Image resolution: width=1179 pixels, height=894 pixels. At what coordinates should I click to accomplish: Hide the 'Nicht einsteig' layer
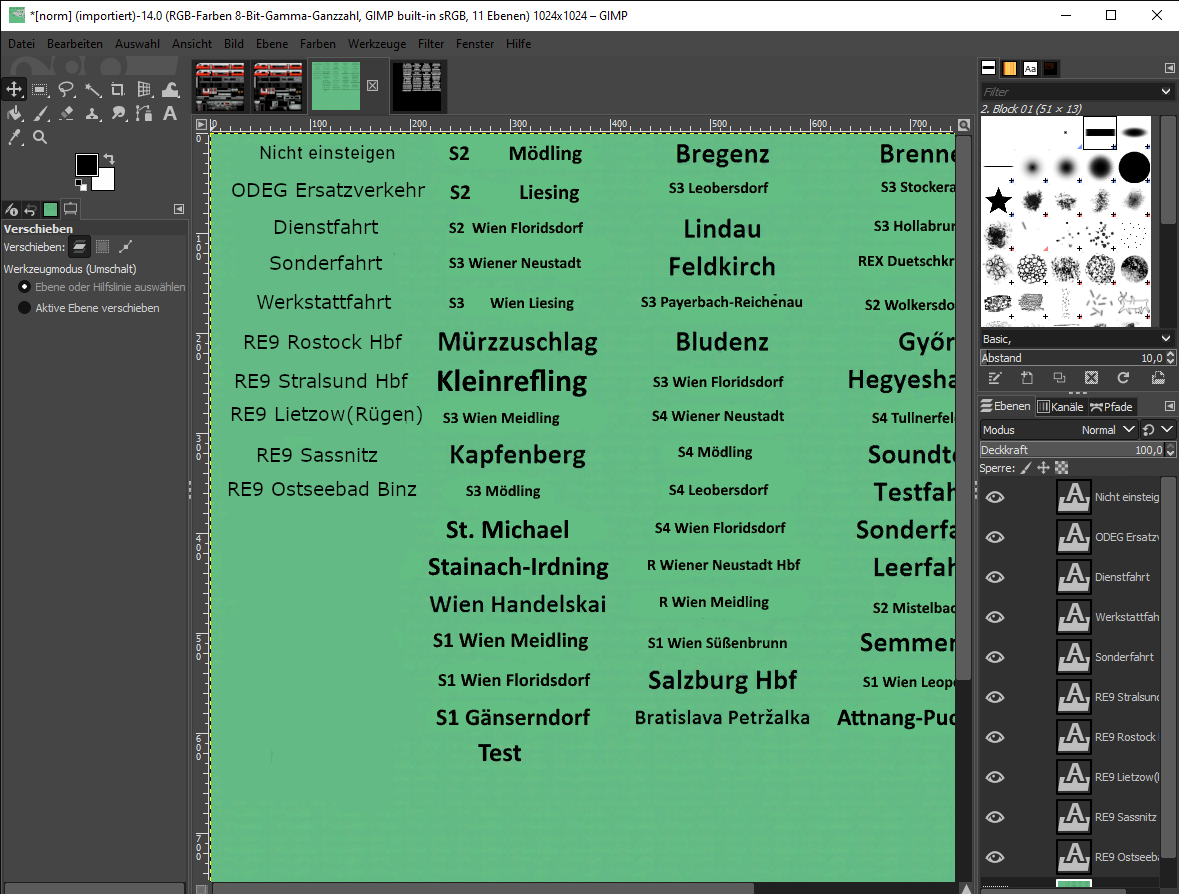point(995,497)
